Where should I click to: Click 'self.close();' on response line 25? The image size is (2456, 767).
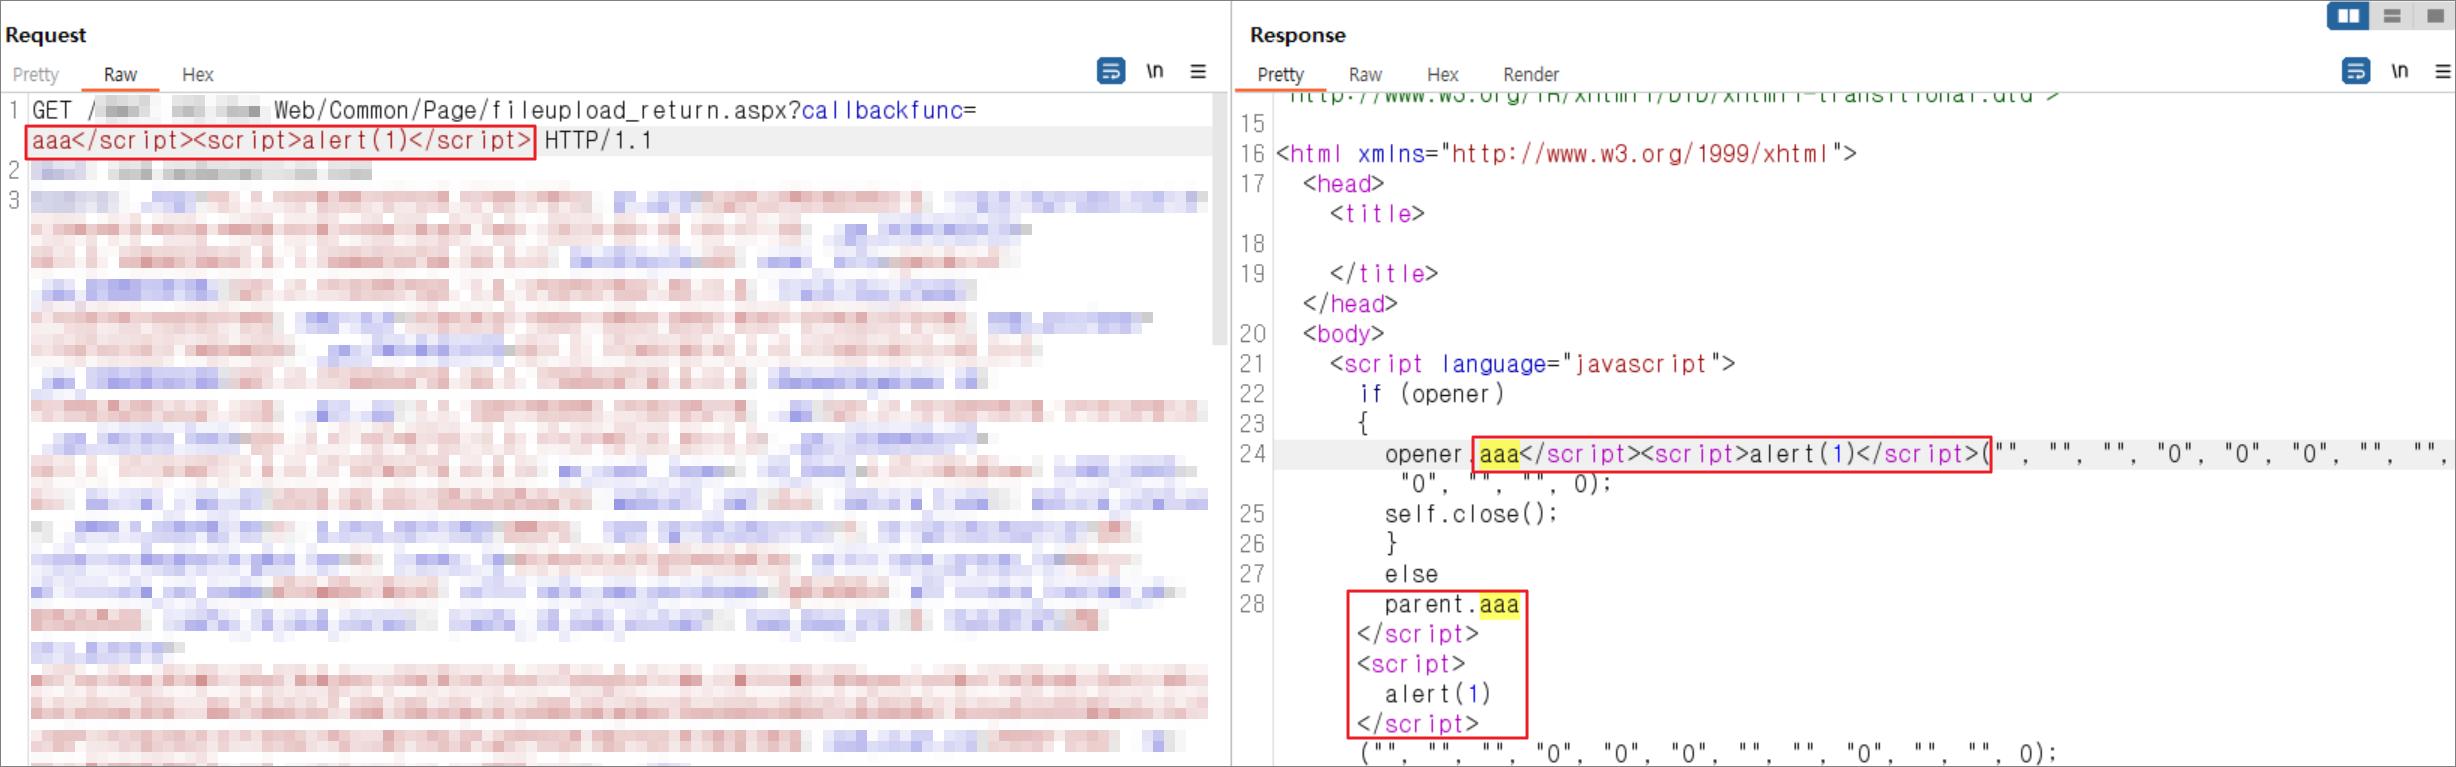[x=1471, y=514]
